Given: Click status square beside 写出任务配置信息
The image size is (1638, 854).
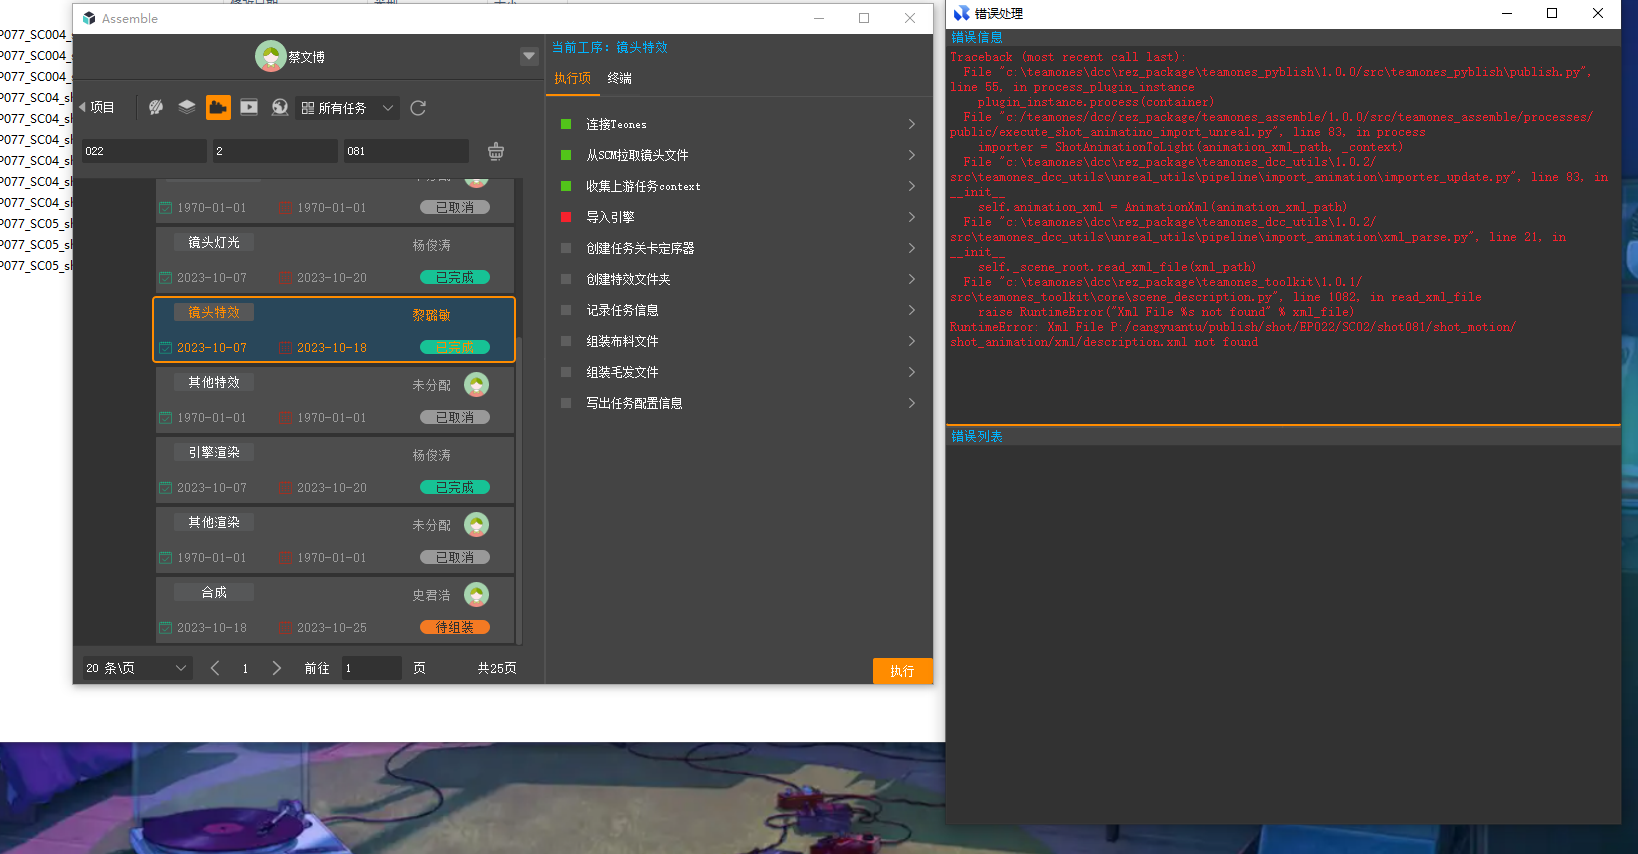Looking at the screenshot, I should coord(566,403).
